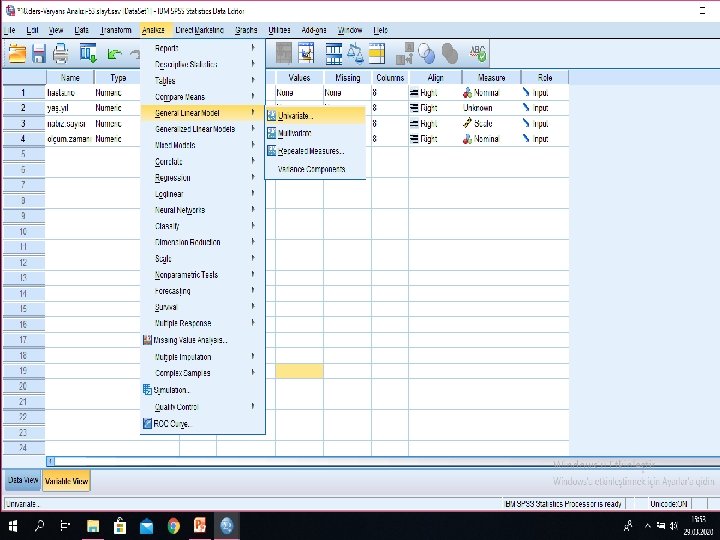Screen dimensions: 720x540
Task: Expand Generalized Linear Models submenu
Action: tap(202, 129)
